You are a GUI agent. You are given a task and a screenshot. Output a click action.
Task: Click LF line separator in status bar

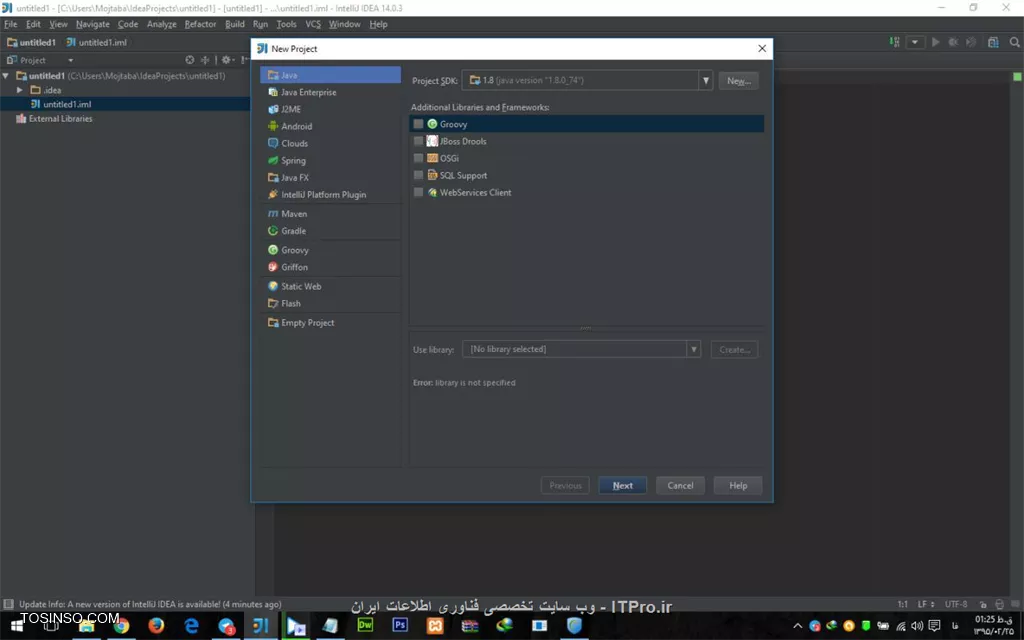(x=925, y=604)
